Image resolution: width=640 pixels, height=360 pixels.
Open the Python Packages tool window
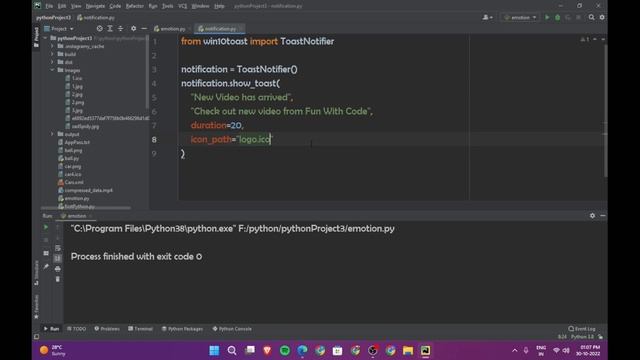point(182,329)
